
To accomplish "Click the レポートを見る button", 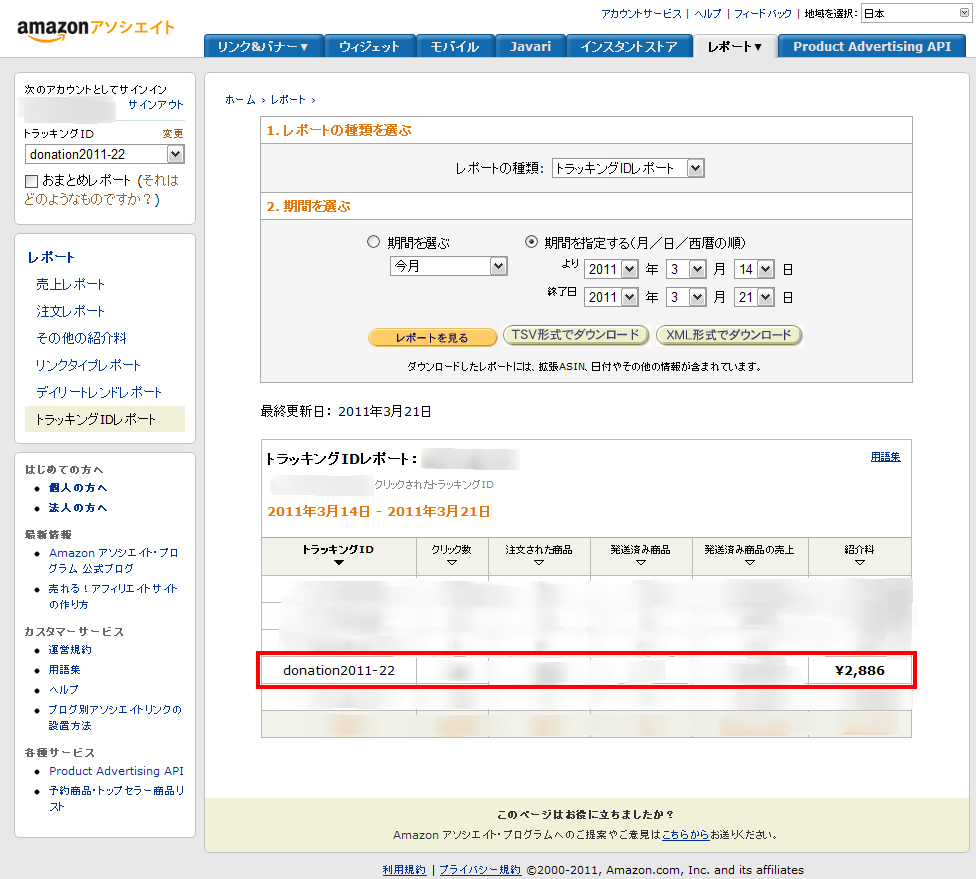I will [432, 337].
